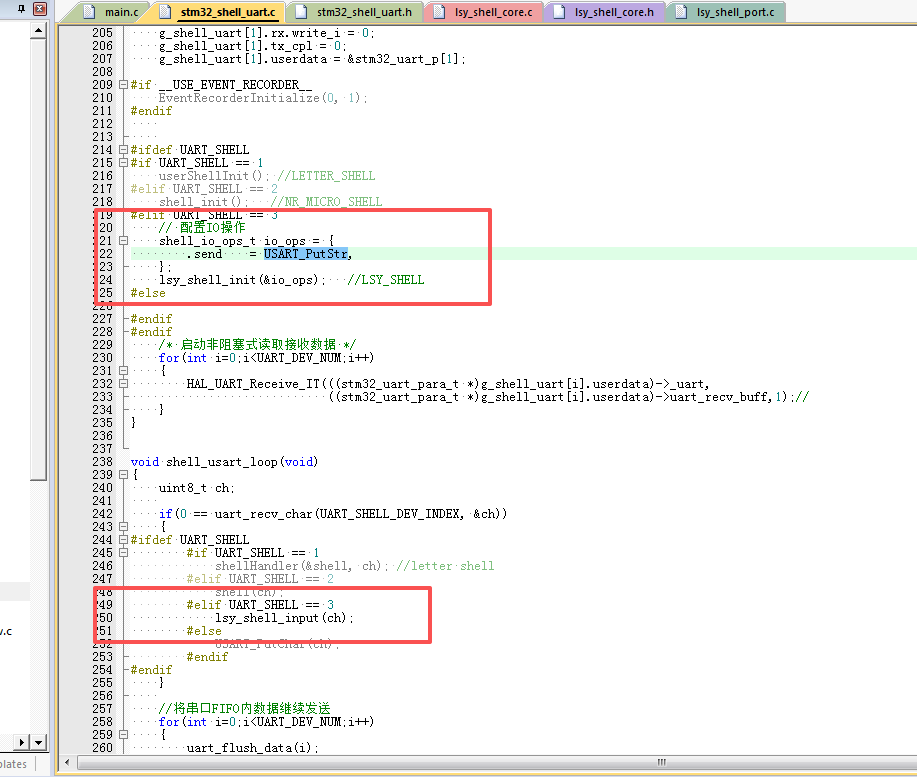Collapse the #if UART_SHELL == 1 fold at line 245
Image resolution: width=917 pixels, height=777 pixels.
click(x=123, y=552)
